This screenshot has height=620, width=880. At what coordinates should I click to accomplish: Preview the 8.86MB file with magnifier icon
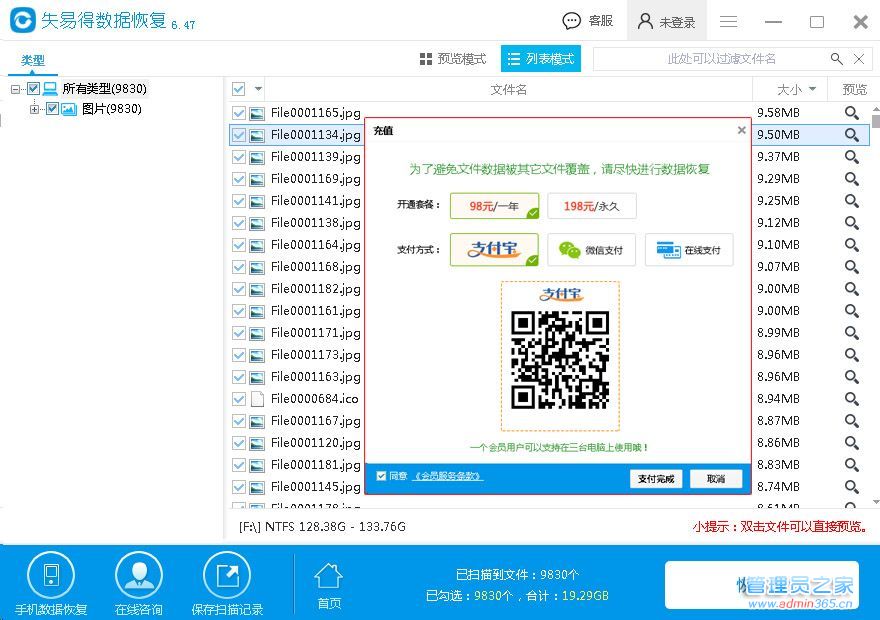(x=851, y=443)
